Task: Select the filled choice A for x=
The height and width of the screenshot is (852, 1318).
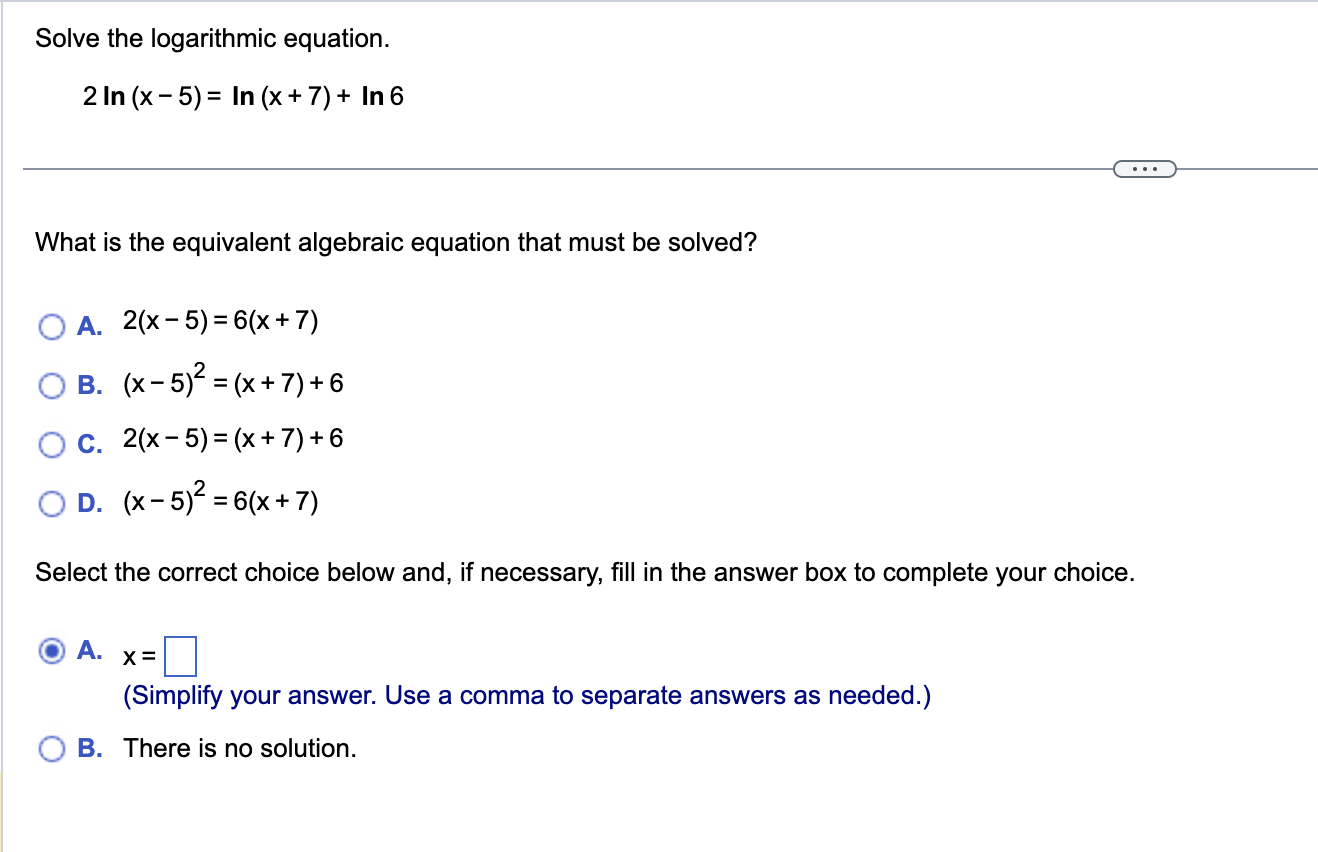Action: pyautogui.click(x=51, y=651)
